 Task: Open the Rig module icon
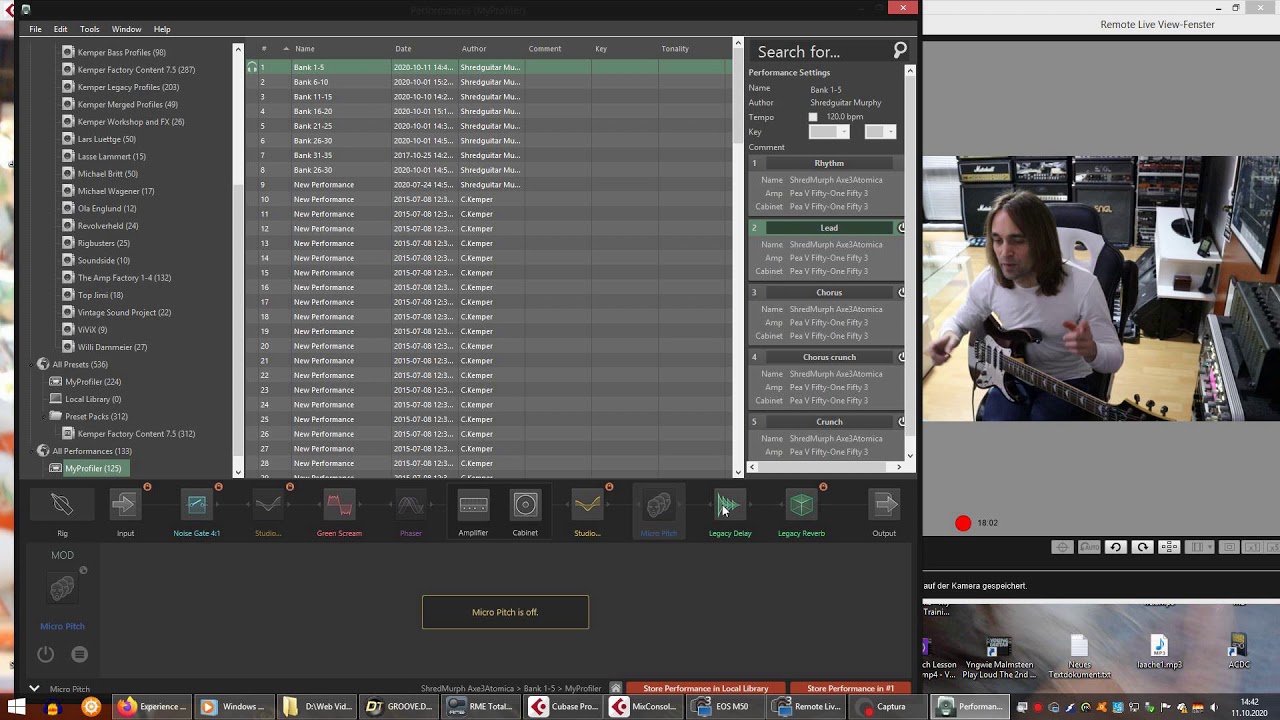coord(62,506)
